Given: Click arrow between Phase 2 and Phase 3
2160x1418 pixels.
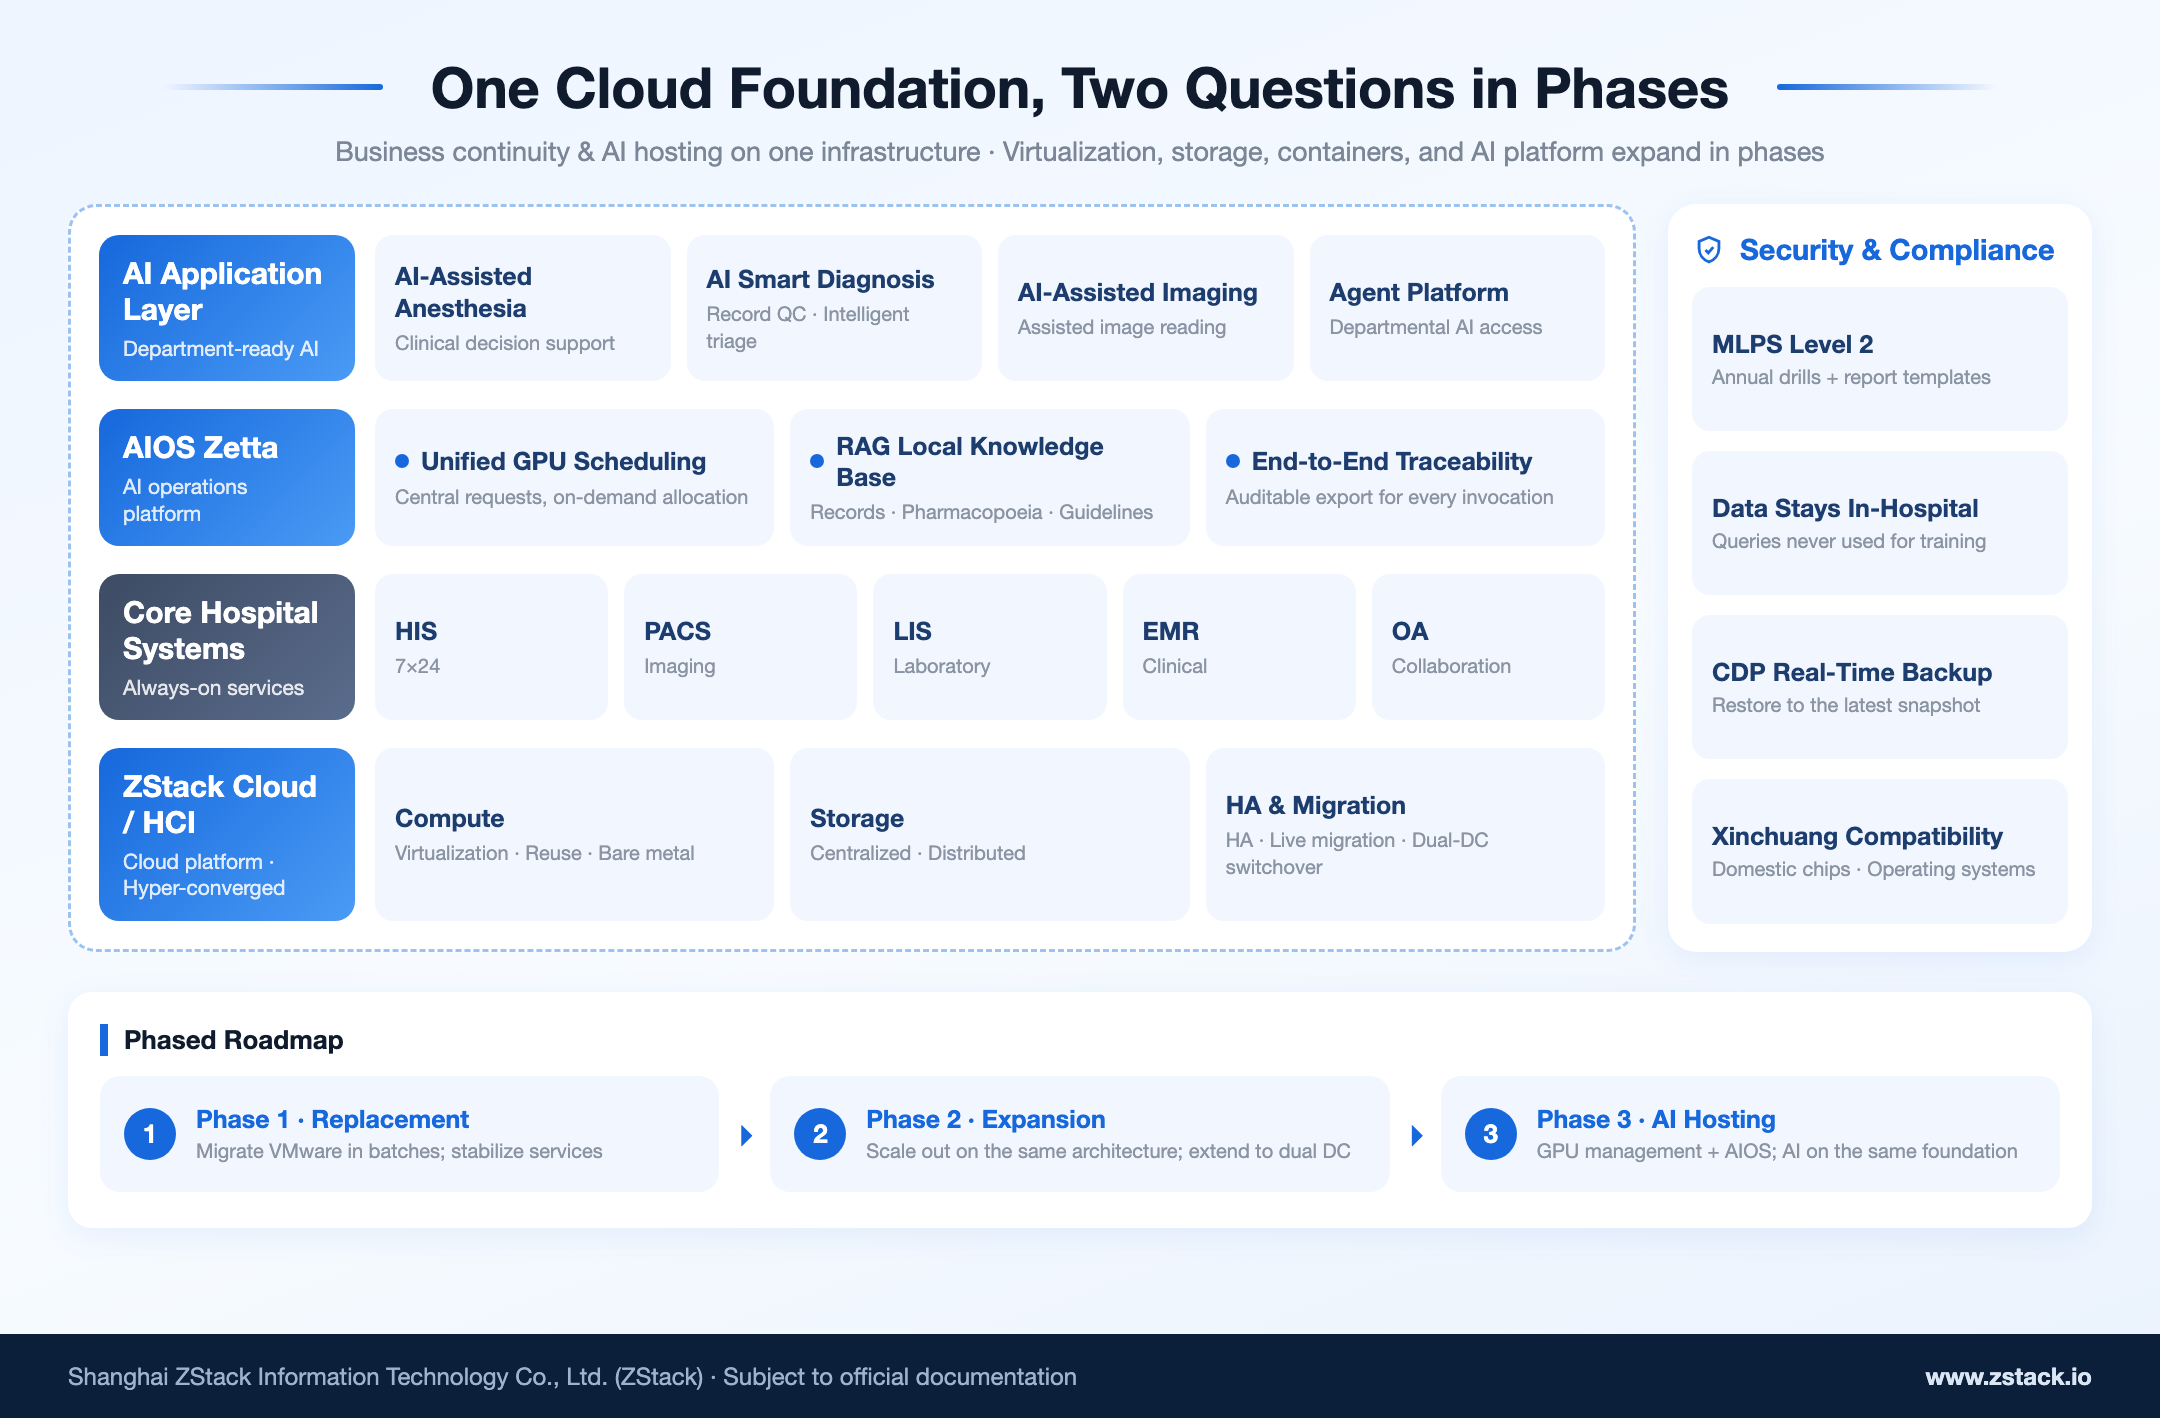Looking at the screenshot, I should 1417,1135.
